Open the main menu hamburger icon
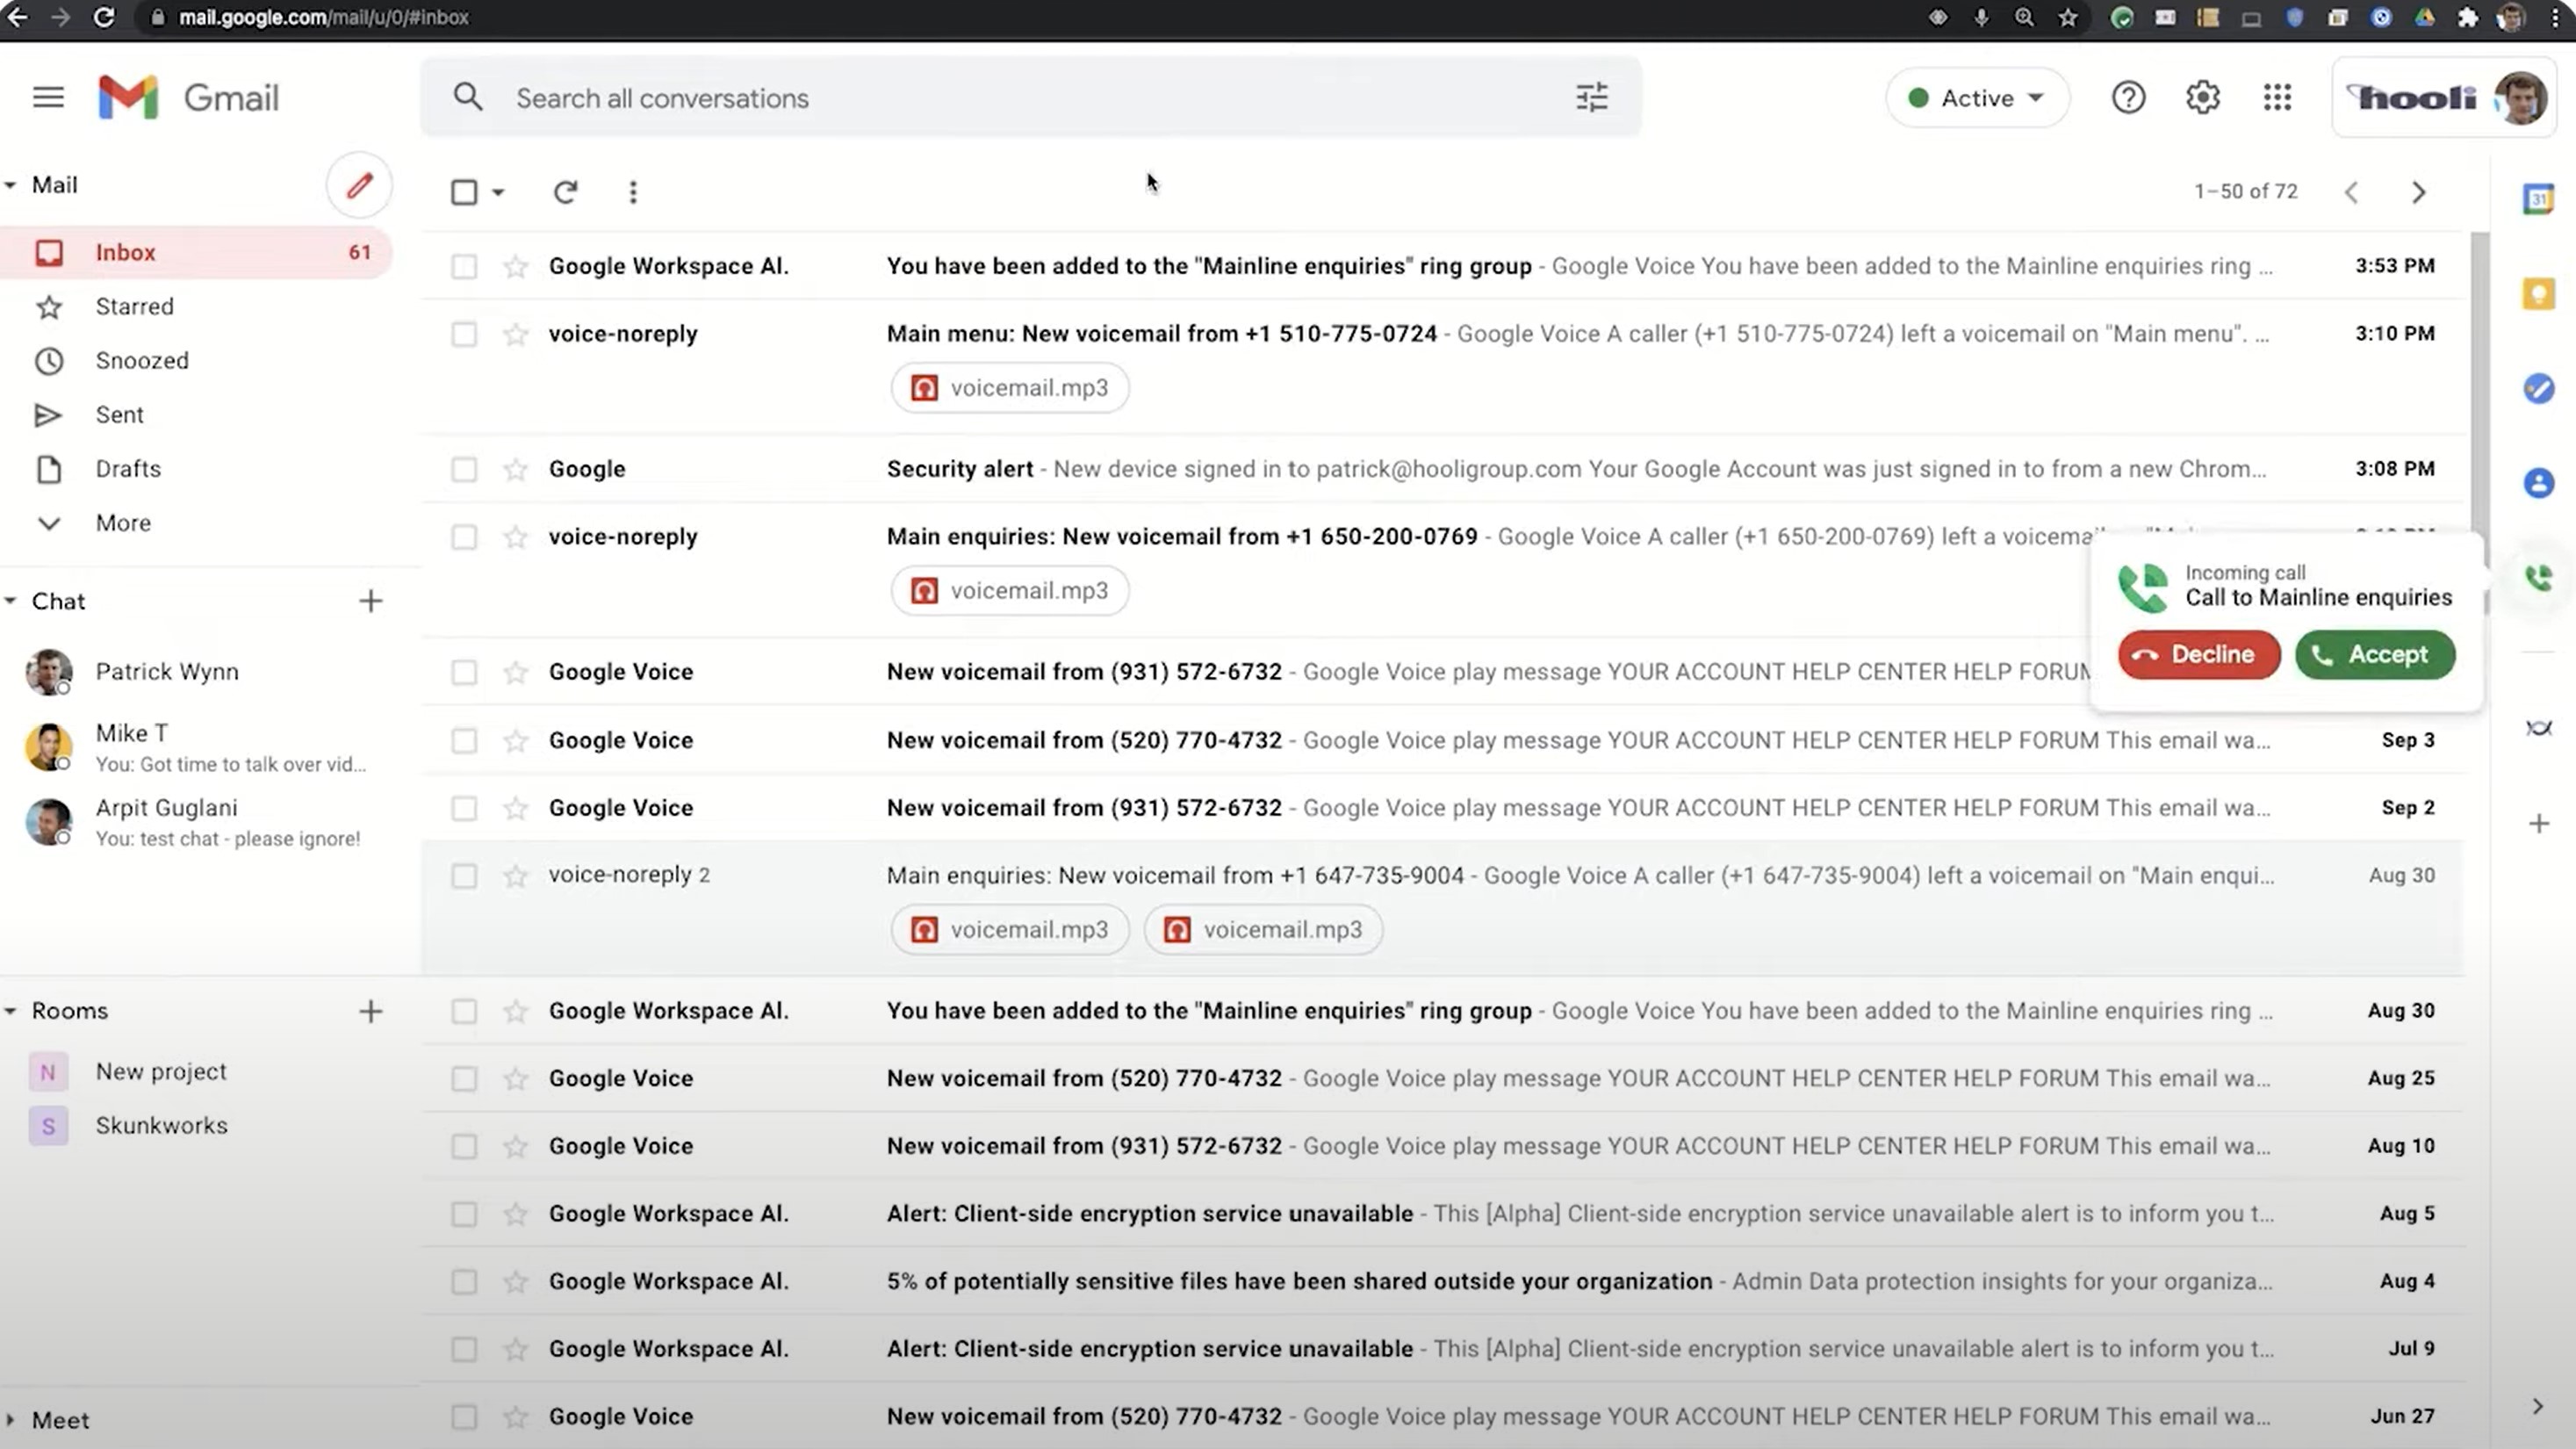 [x=48, y=97]
